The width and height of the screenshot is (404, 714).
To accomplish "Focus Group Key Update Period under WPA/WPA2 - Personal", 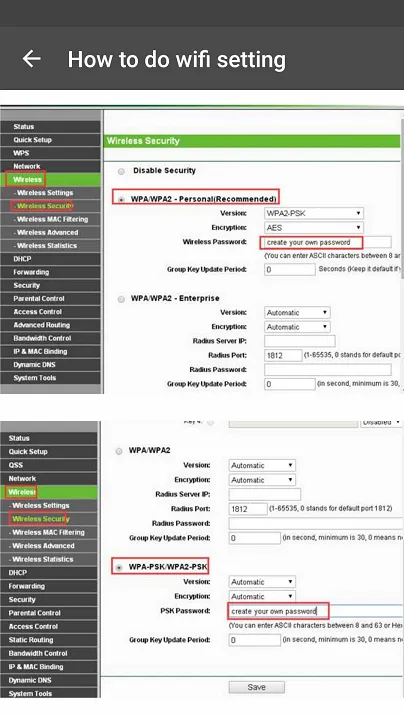I will coord(290,270).
